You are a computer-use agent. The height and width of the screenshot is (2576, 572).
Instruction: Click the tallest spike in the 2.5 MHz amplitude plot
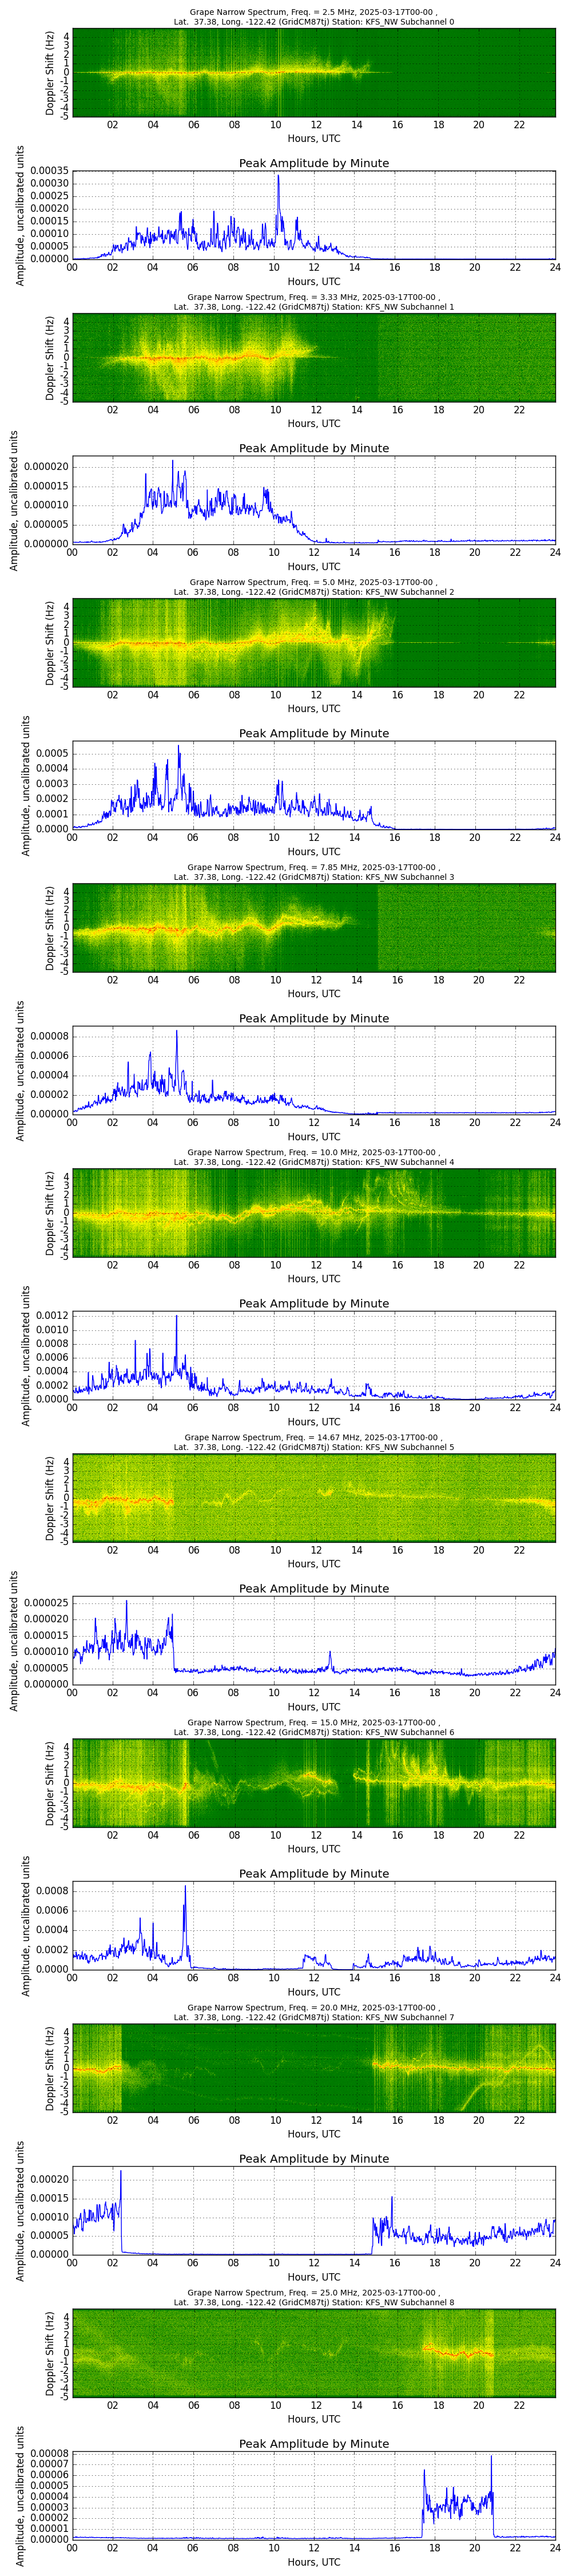tap(278, 178)
